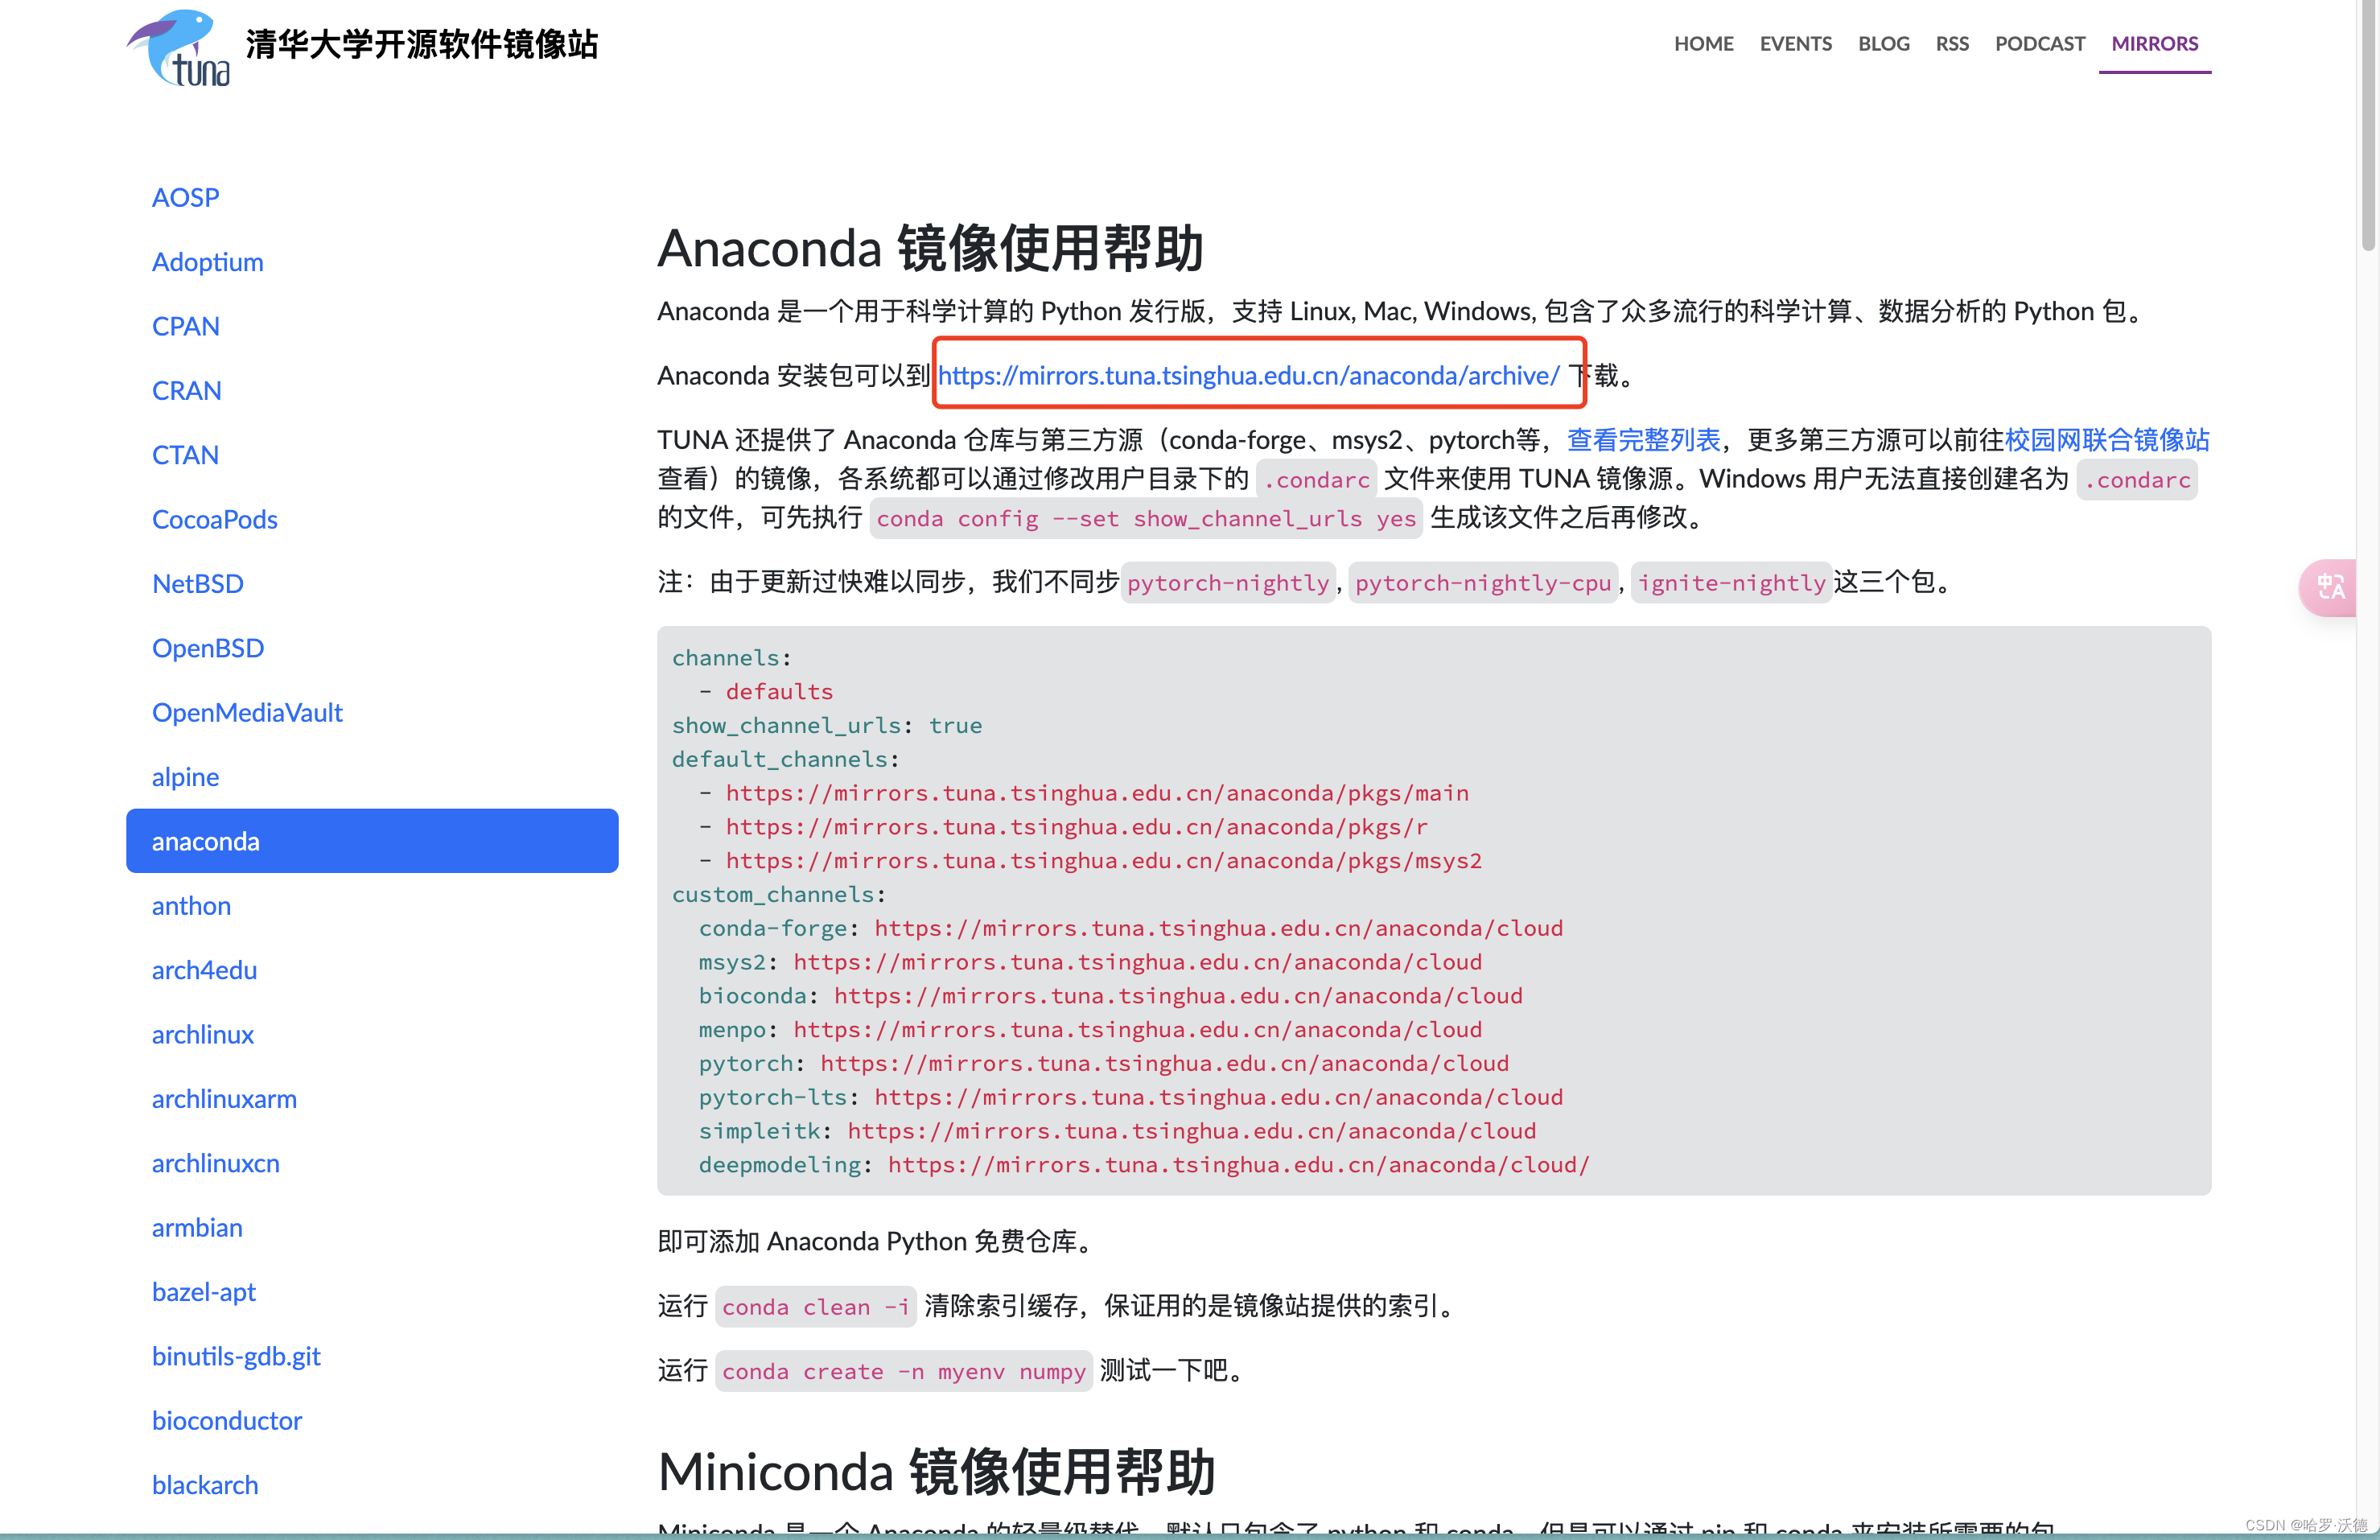Image resolution: width=2380 pixels, height=1540 pixels.
Task: Open the EVENTS navigation item
Action: click(x=1795, y=44)
